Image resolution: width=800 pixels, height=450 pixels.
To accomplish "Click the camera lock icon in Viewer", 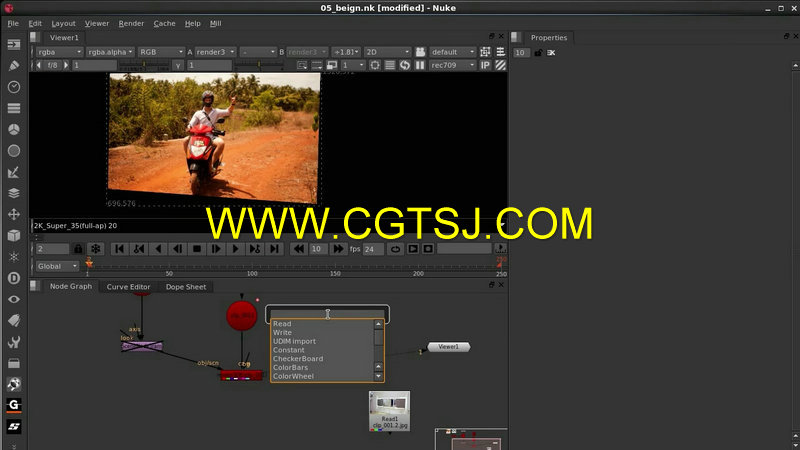I will (x=420, y=52).
